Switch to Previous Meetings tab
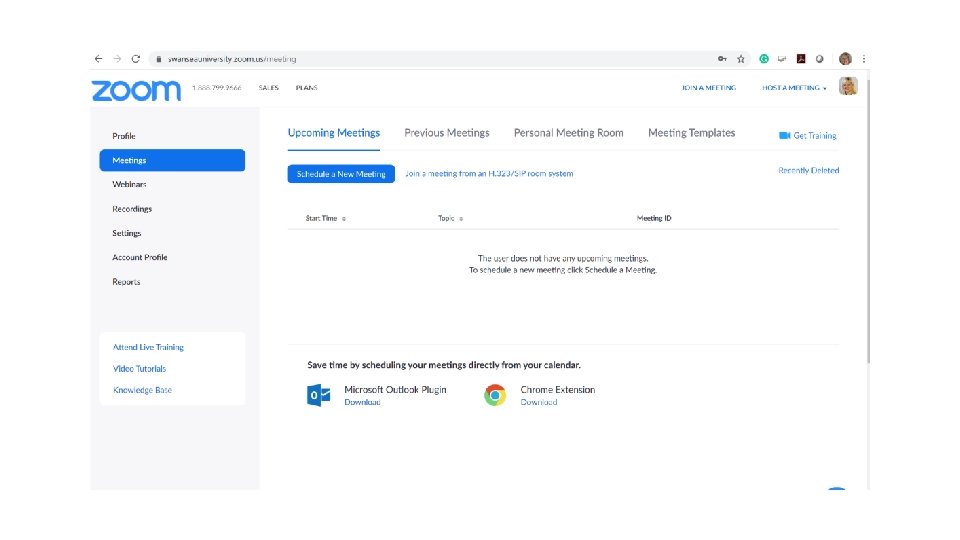Viewport: 960px width, 540px height. tap(447, 133)
